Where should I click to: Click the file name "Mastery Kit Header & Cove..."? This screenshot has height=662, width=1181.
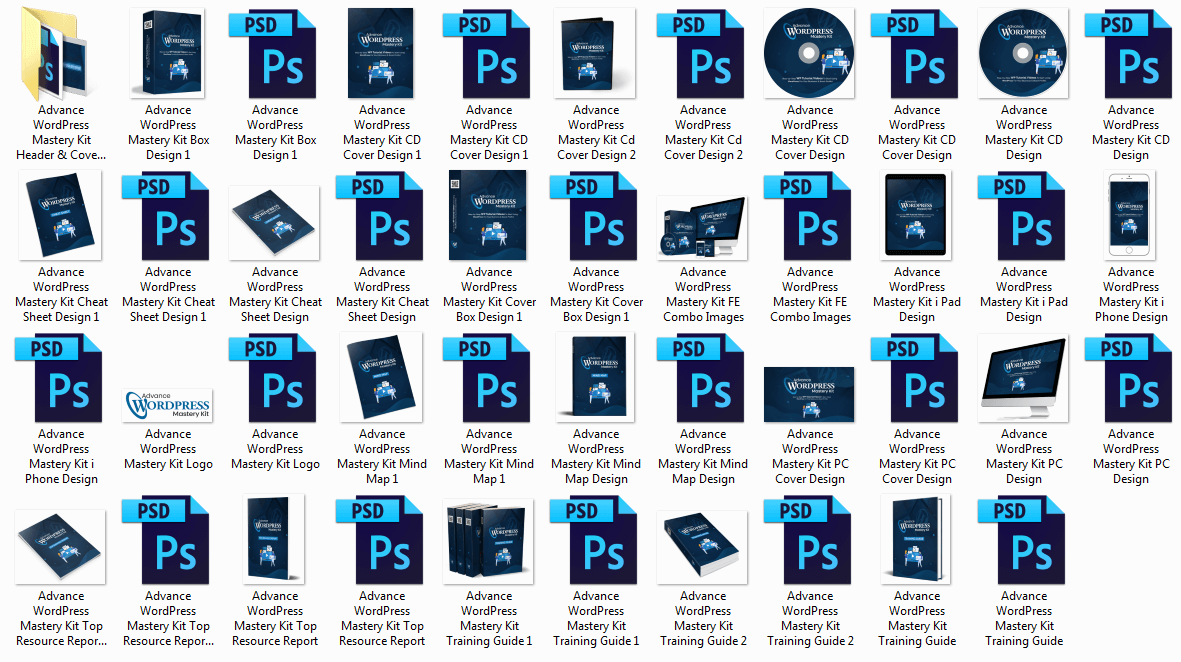61,133
